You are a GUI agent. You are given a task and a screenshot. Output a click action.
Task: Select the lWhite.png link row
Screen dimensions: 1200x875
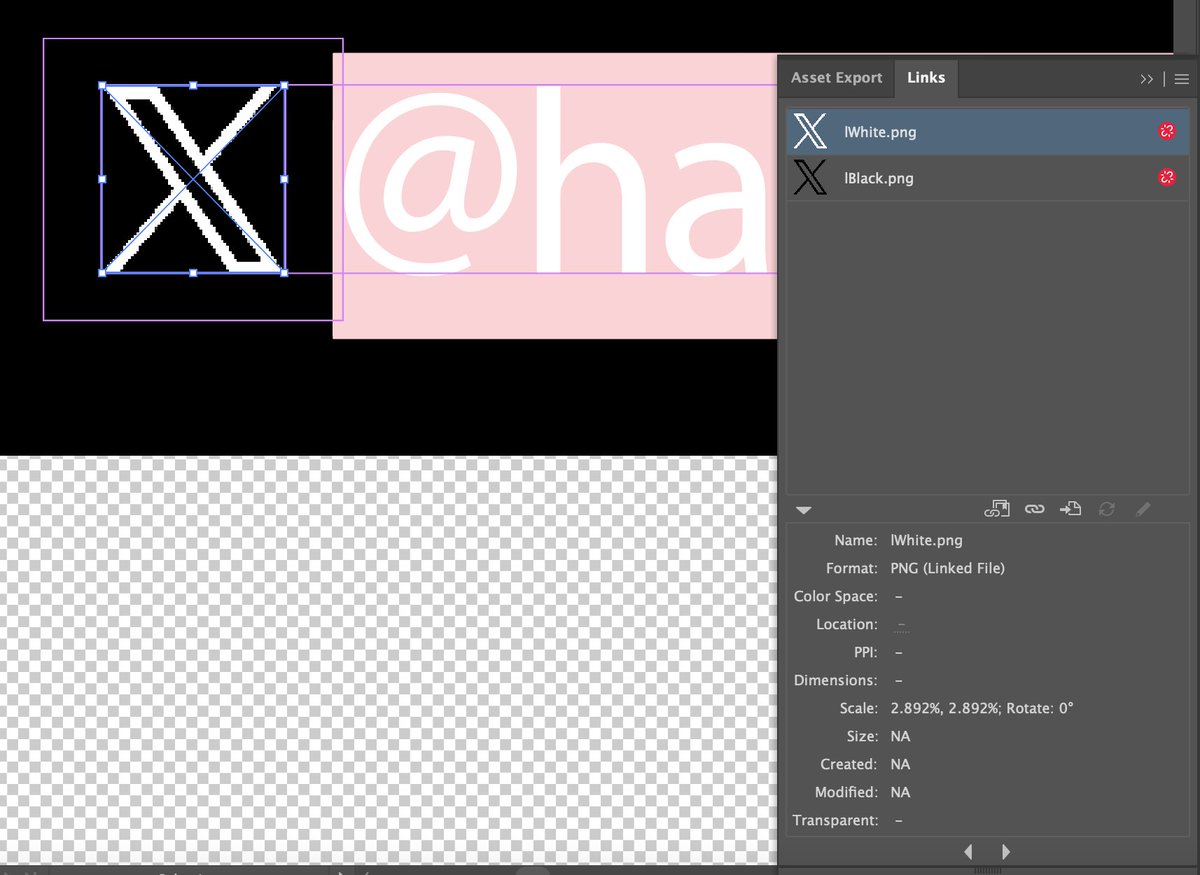pos(988,131)
